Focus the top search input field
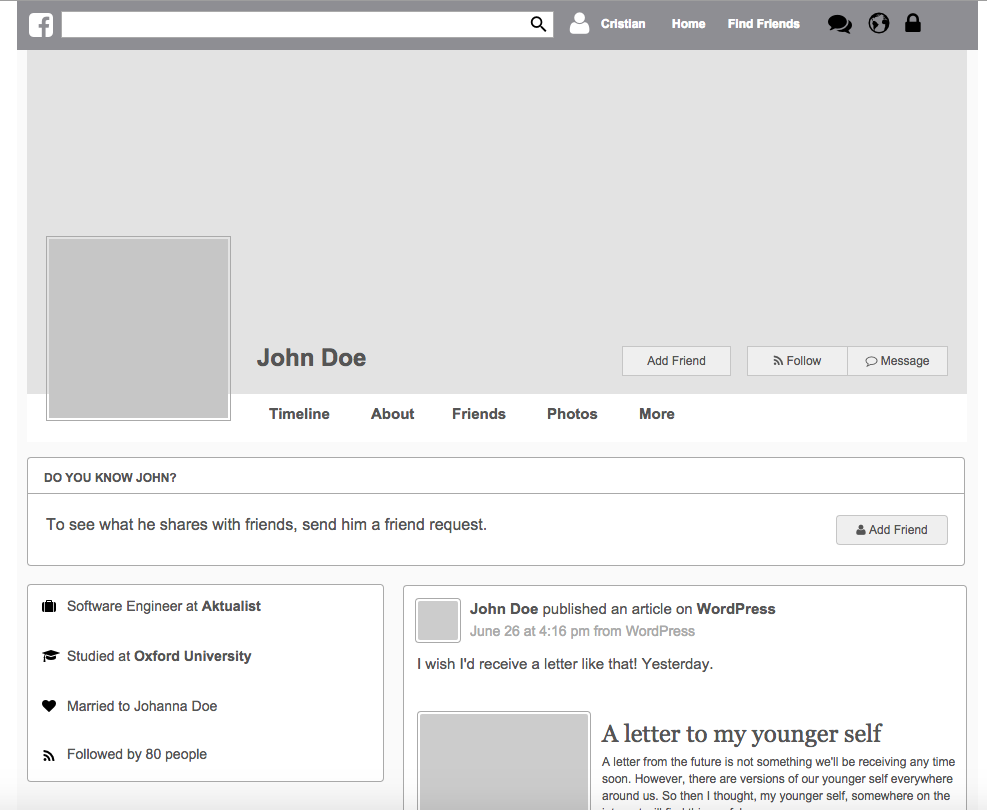Image resolution: width=987 pixels, height=810 pixels. (x=295, y=25)
